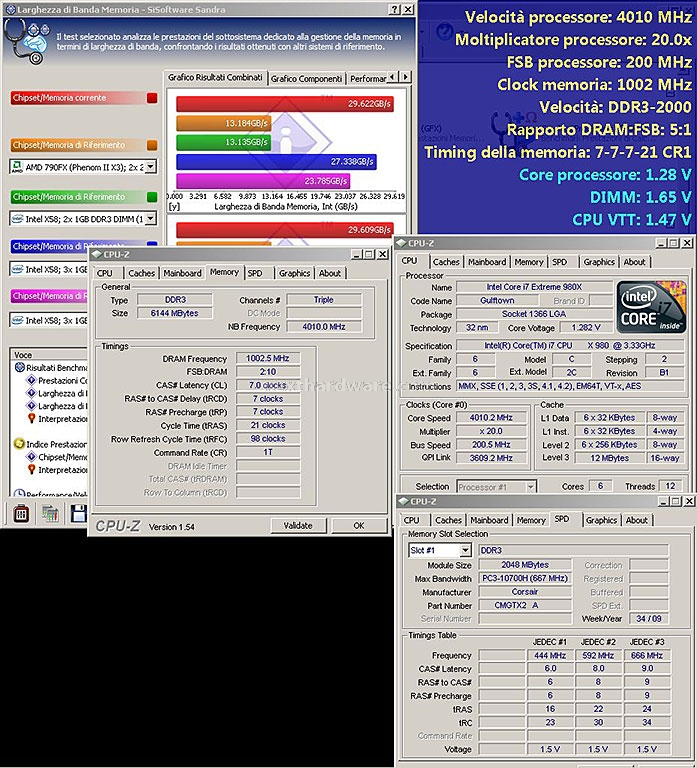This screenshot has width=697, height=768.
Task: Switch to the Grafico Componenti tab
Action: click(306, 78)
